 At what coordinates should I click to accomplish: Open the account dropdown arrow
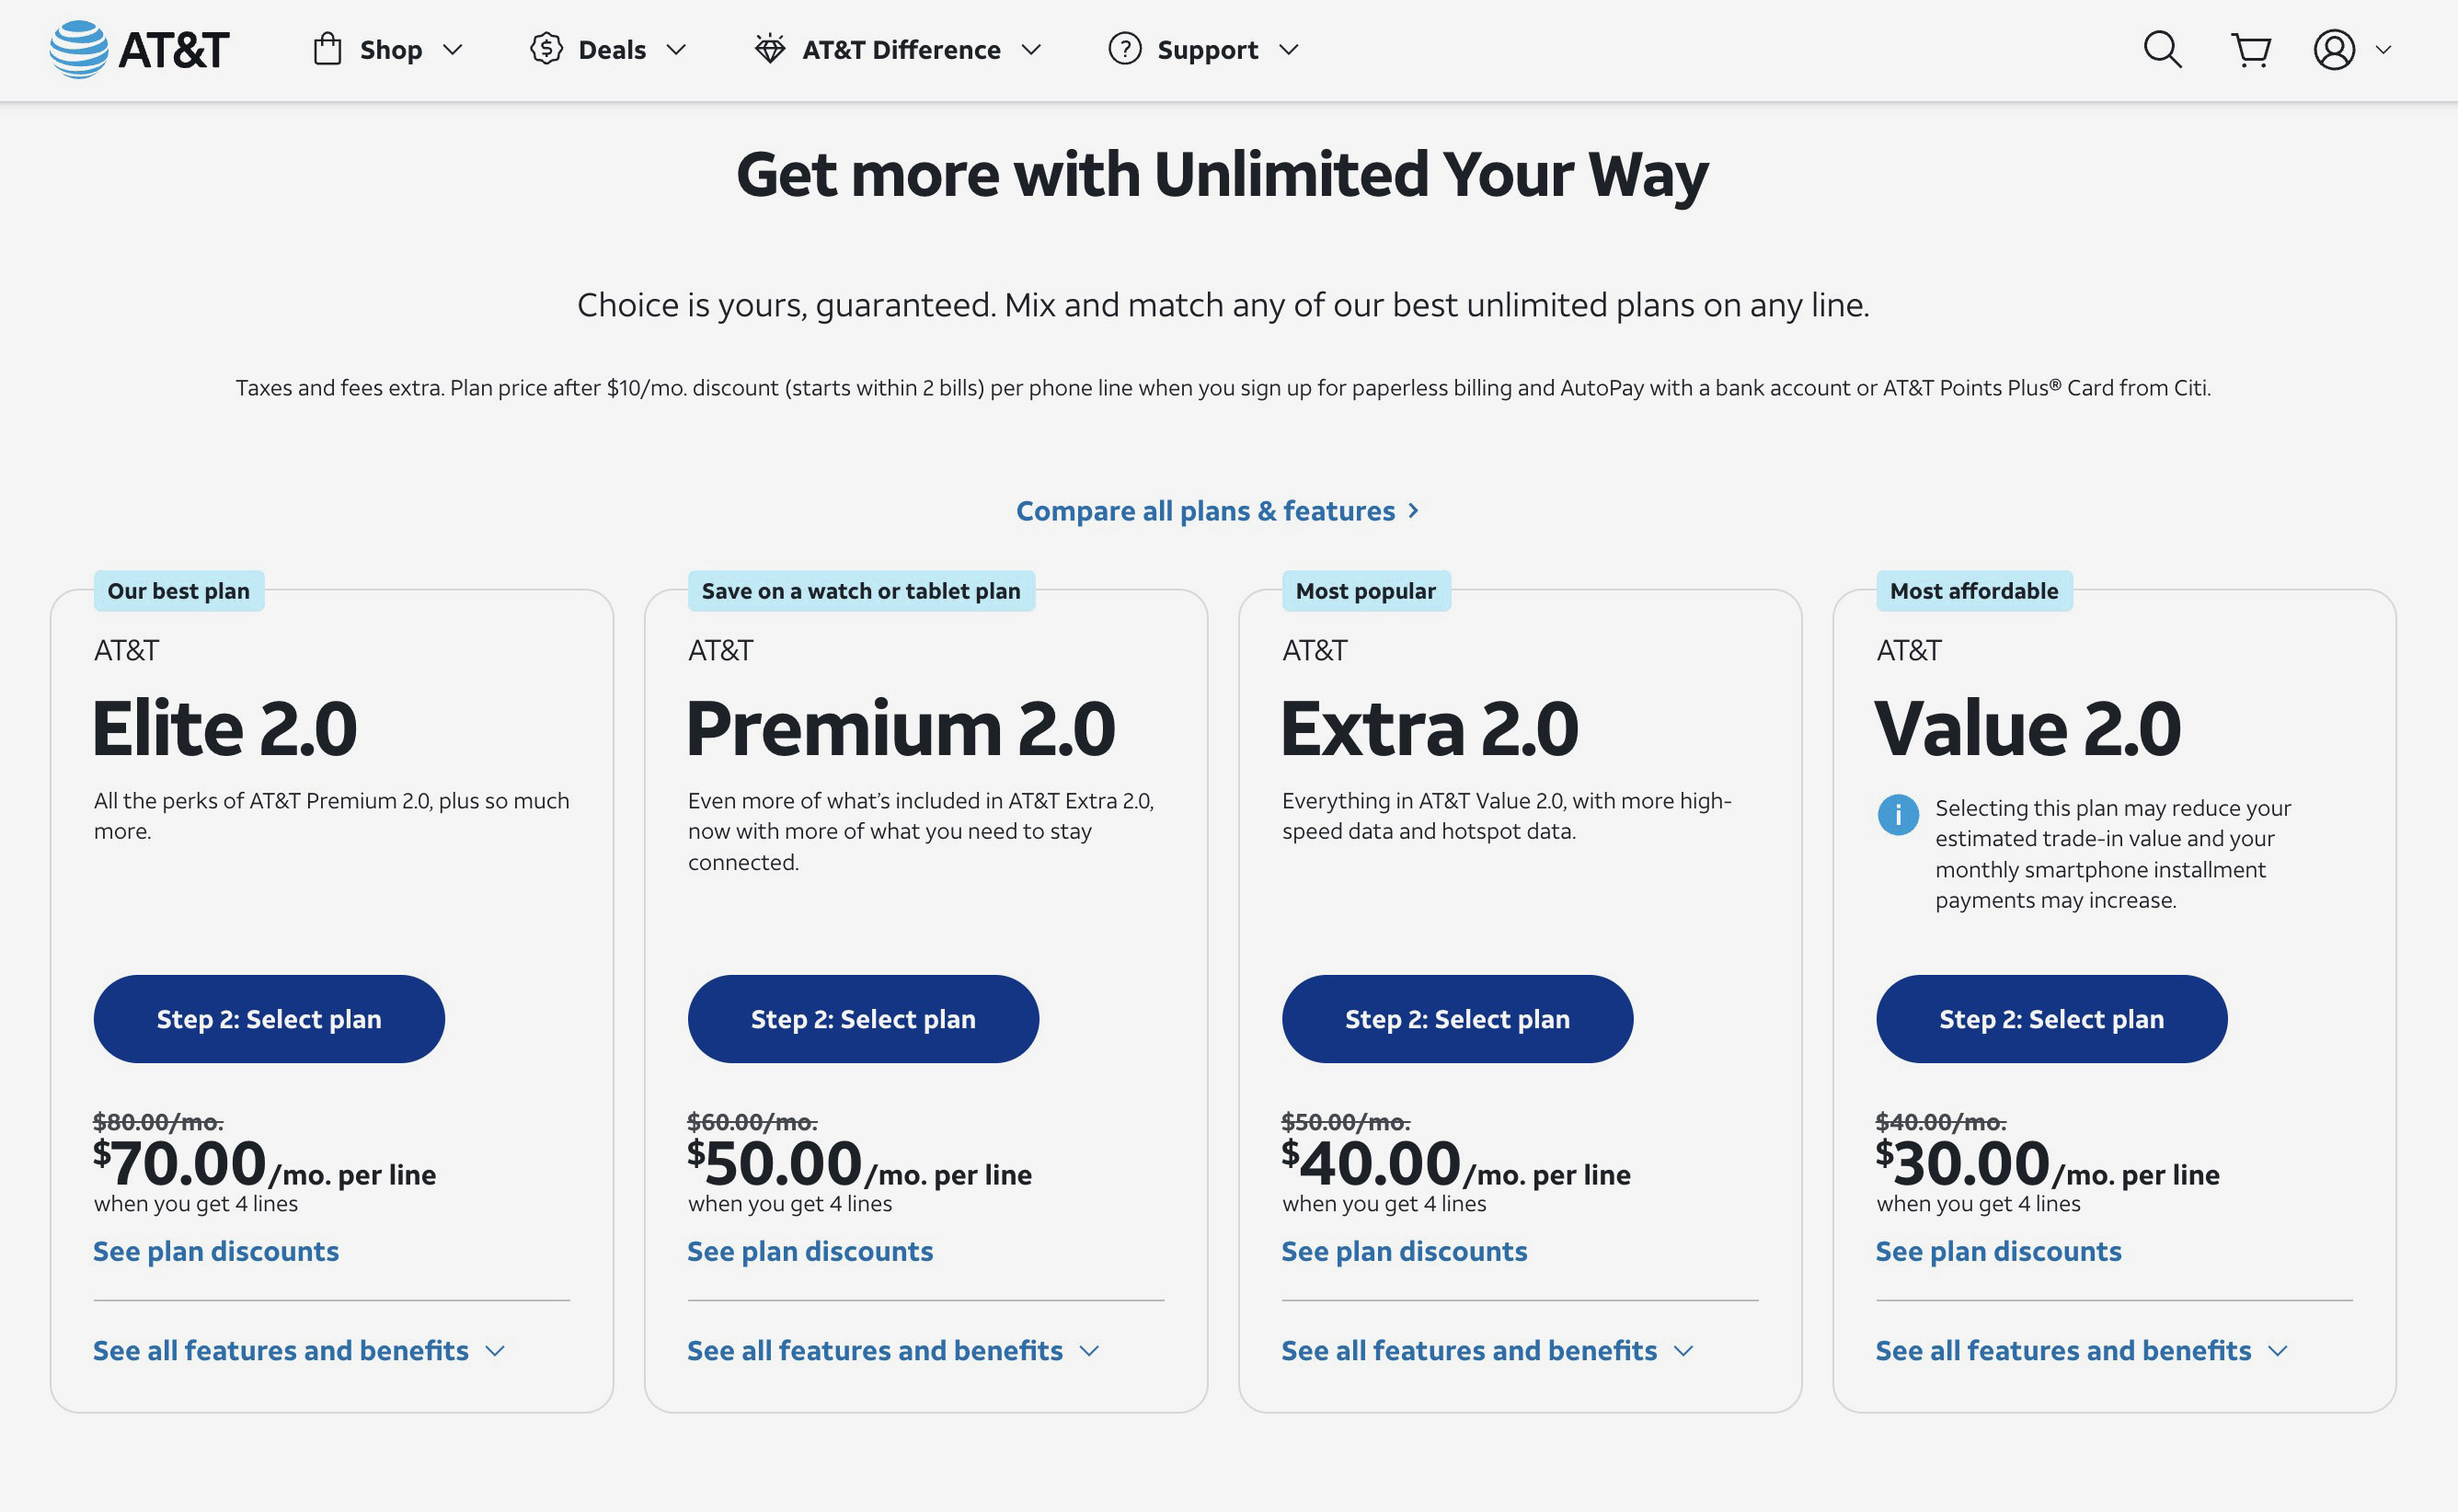[2383, 49]
